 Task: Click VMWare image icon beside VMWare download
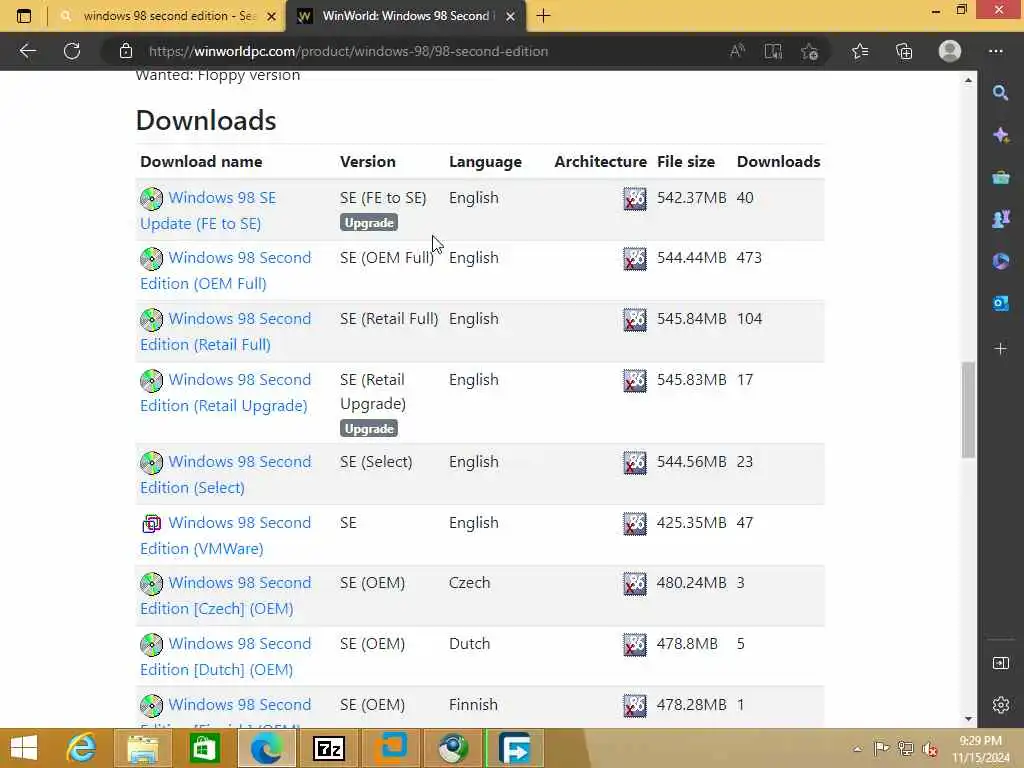pyautogui.click(x=152, y=524)
